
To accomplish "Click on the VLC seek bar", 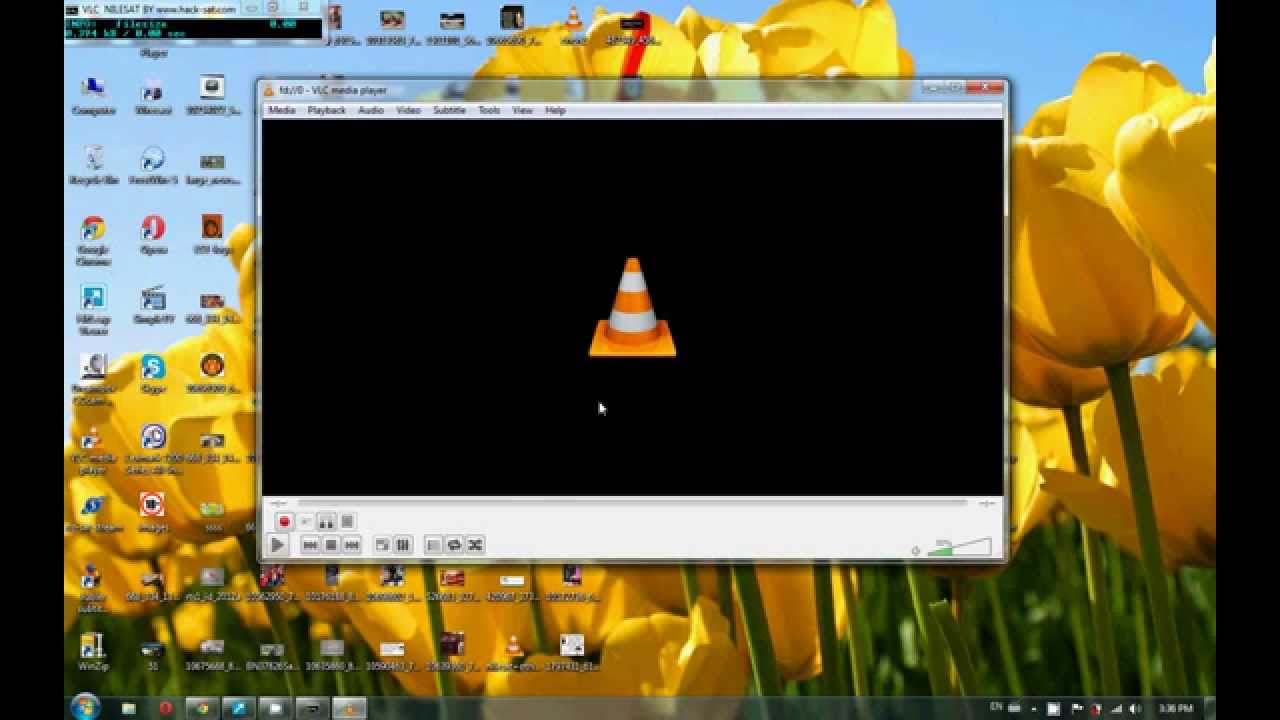I will pos(633,503).
